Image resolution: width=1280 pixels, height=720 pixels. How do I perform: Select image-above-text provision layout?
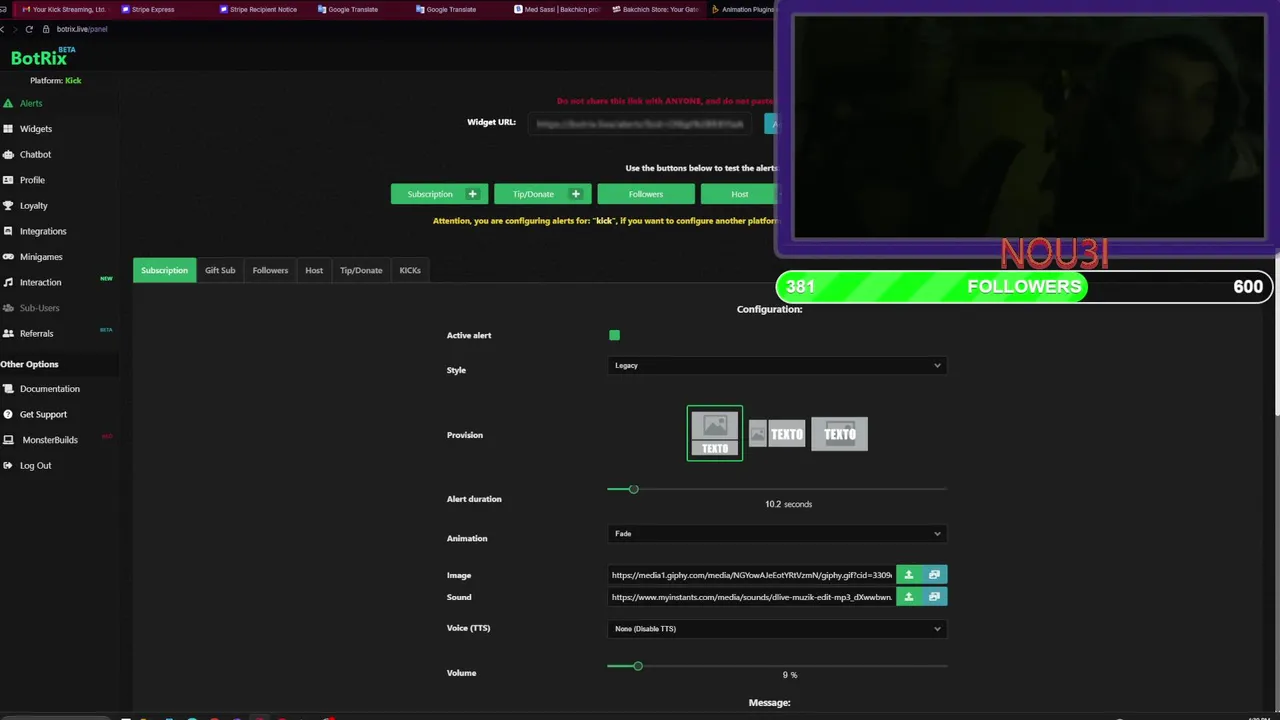(715, 433)
